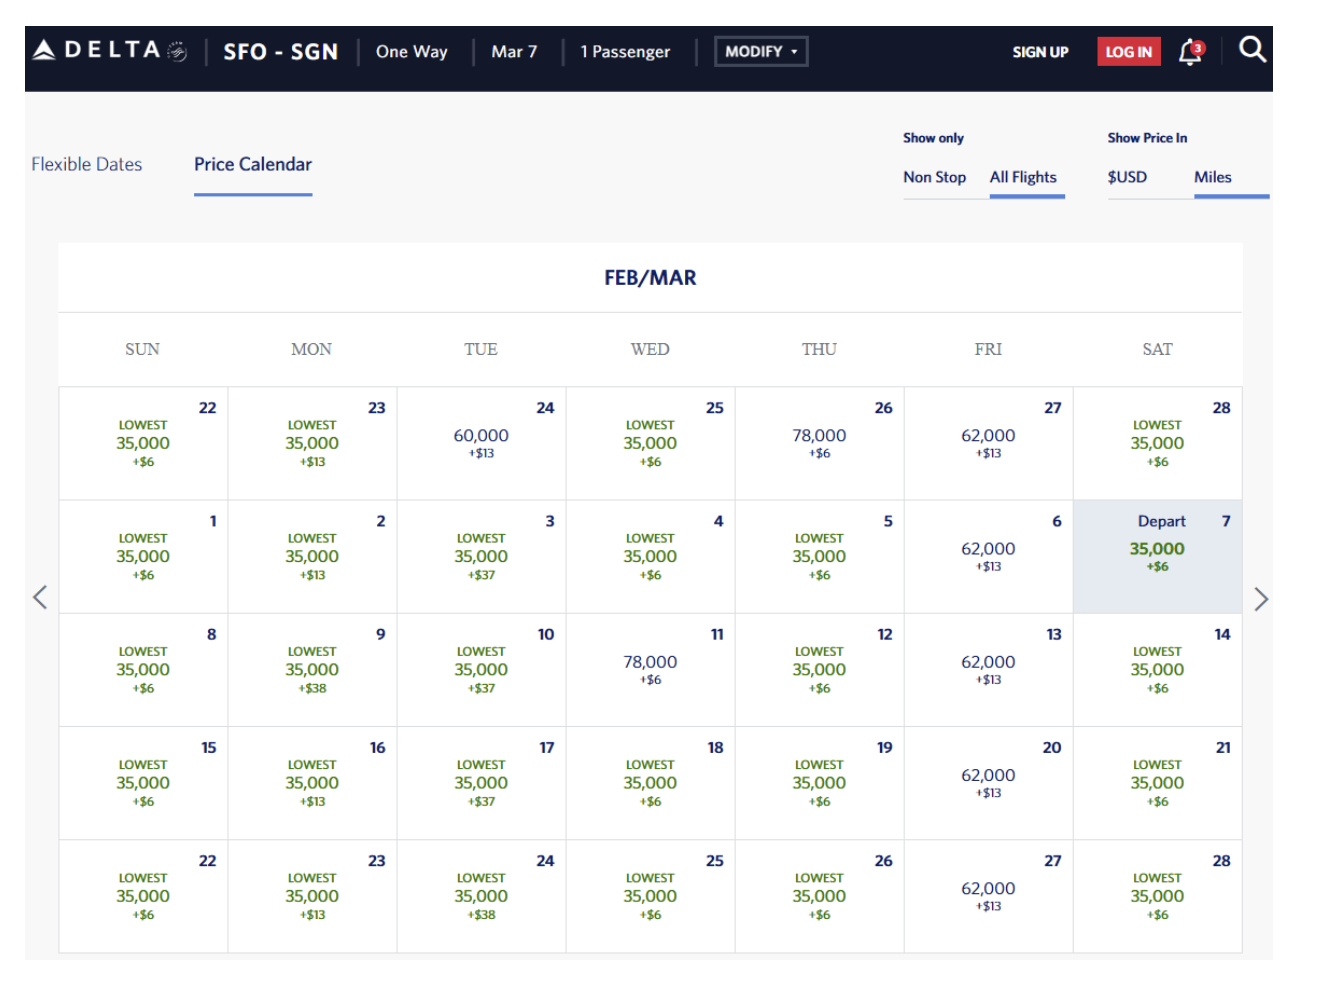Screen dimensions: 1320x986
Task: Select the All Flights filter
Action: [1023, 177]
